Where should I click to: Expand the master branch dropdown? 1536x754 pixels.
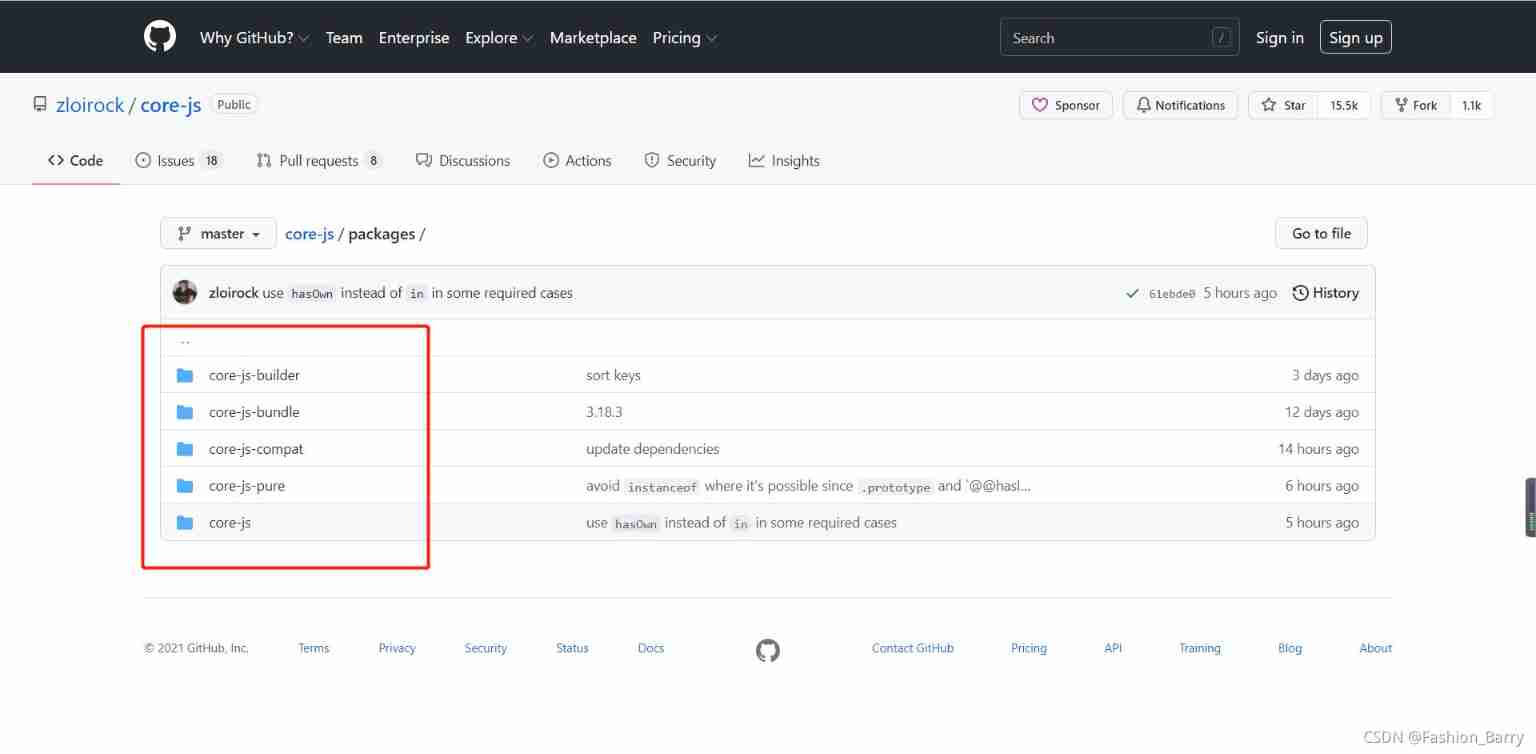(218, 233)
